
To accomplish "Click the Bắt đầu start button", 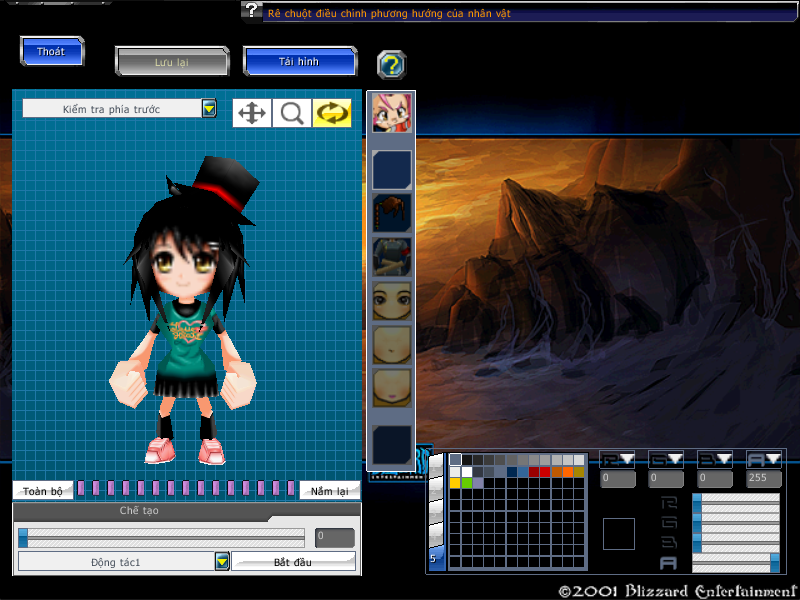I will coord(293,562).
